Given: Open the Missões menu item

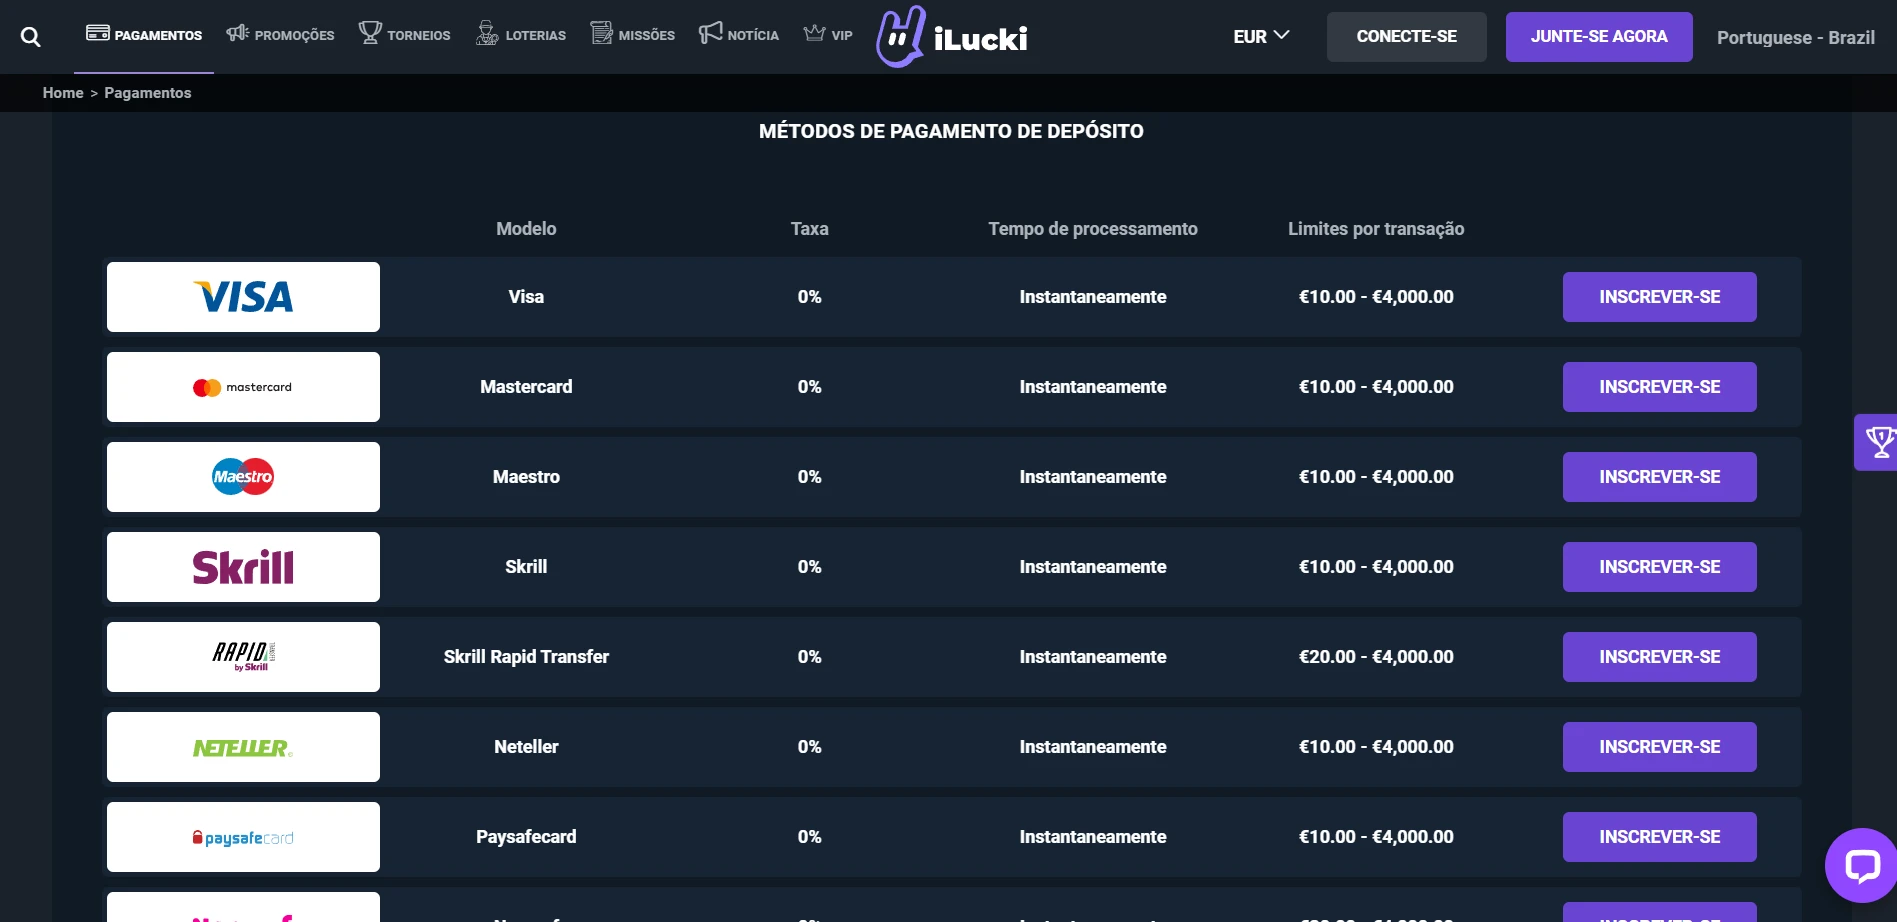Looking at the screenshot, I should pyautogui.click(x=633, y=35).
